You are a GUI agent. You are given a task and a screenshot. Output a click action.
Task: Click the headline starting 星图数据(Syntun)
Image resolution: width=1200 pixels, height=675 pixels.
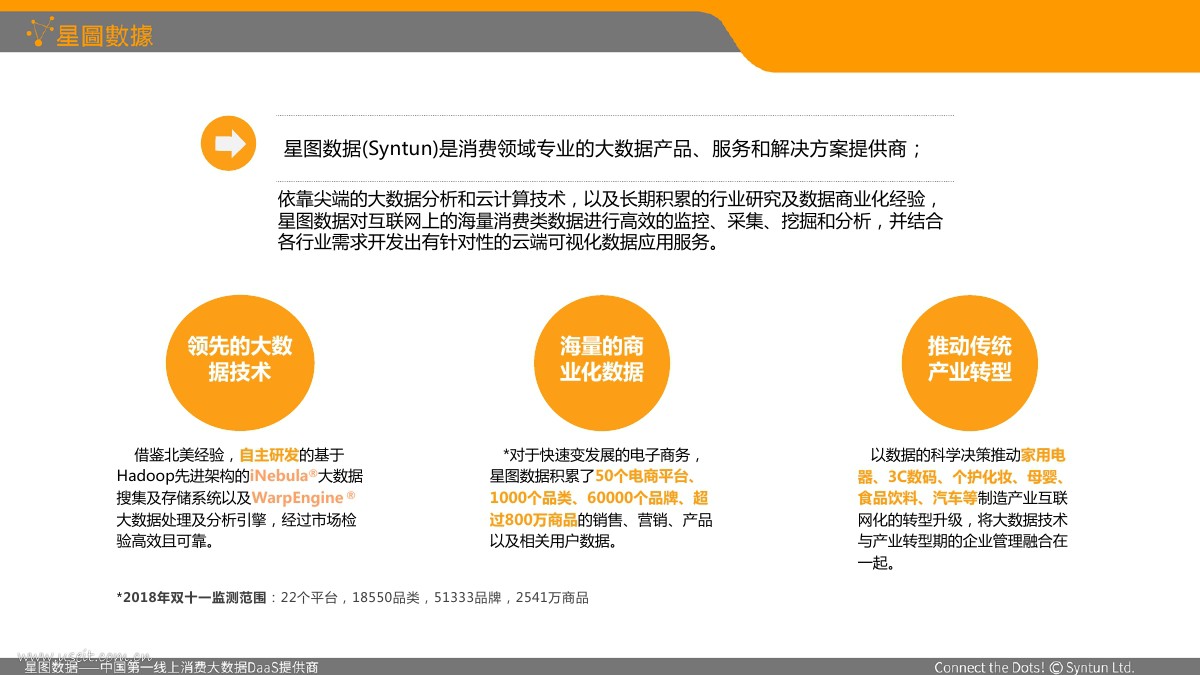pyautogui.click(x=603, y=149)
